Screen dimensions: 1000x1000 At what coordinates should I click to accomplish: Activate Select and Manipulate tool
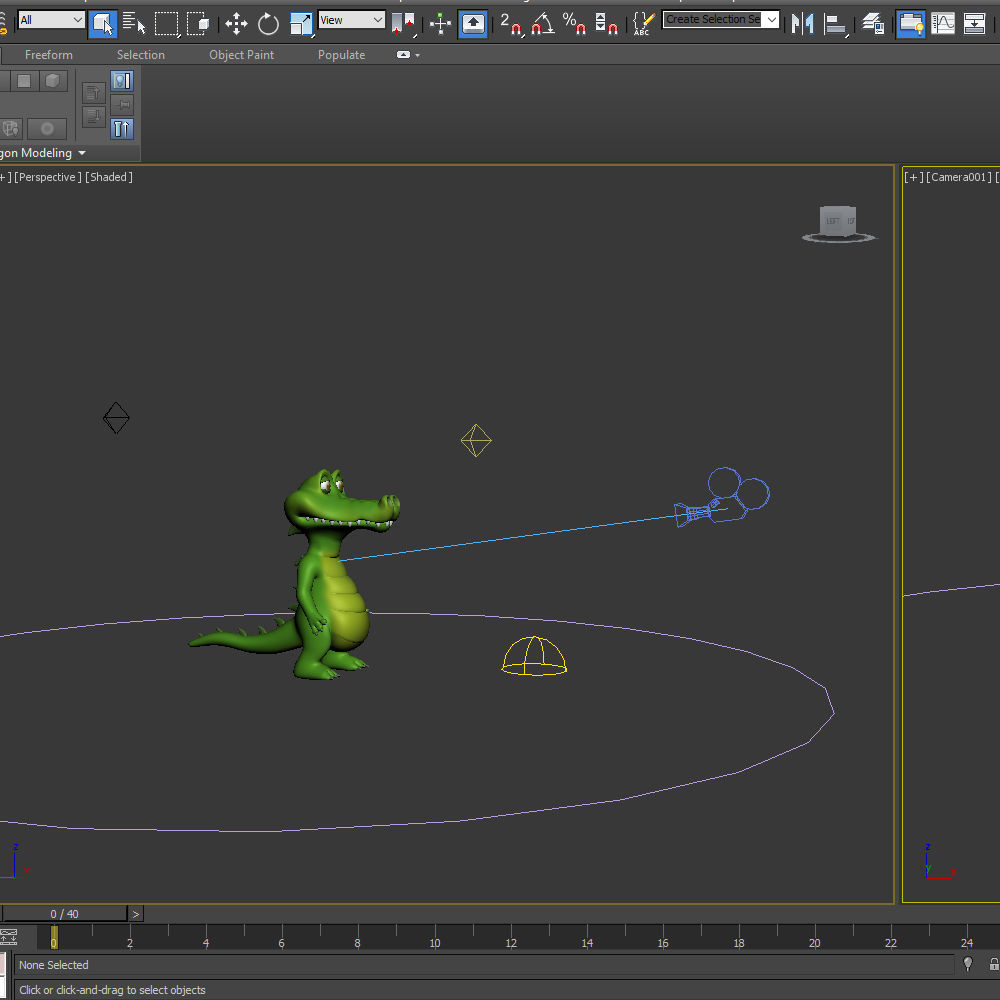440,24
